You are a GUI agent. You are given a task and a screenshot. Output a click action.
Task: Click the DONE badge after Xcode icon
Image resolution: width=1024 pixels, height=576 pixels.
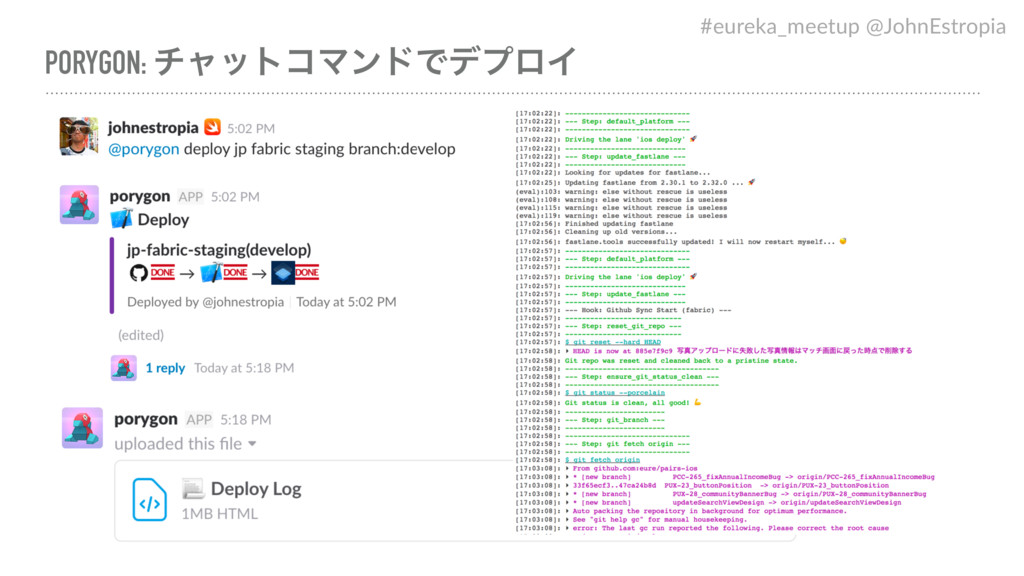pyautogui.click(x=235, y=272)
